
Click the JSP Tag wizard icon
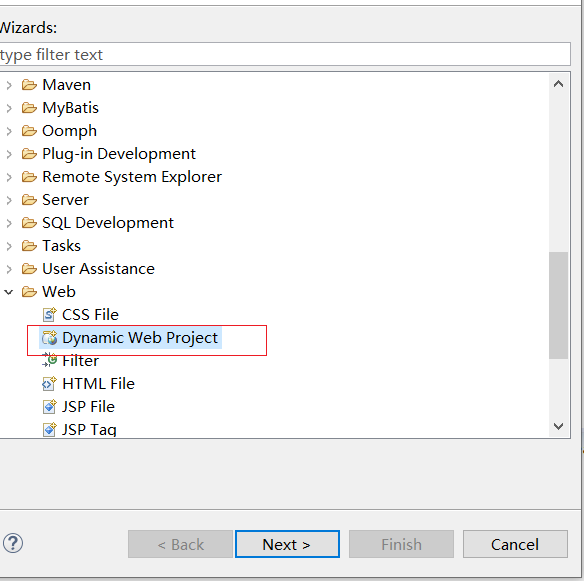click(50, 429)
